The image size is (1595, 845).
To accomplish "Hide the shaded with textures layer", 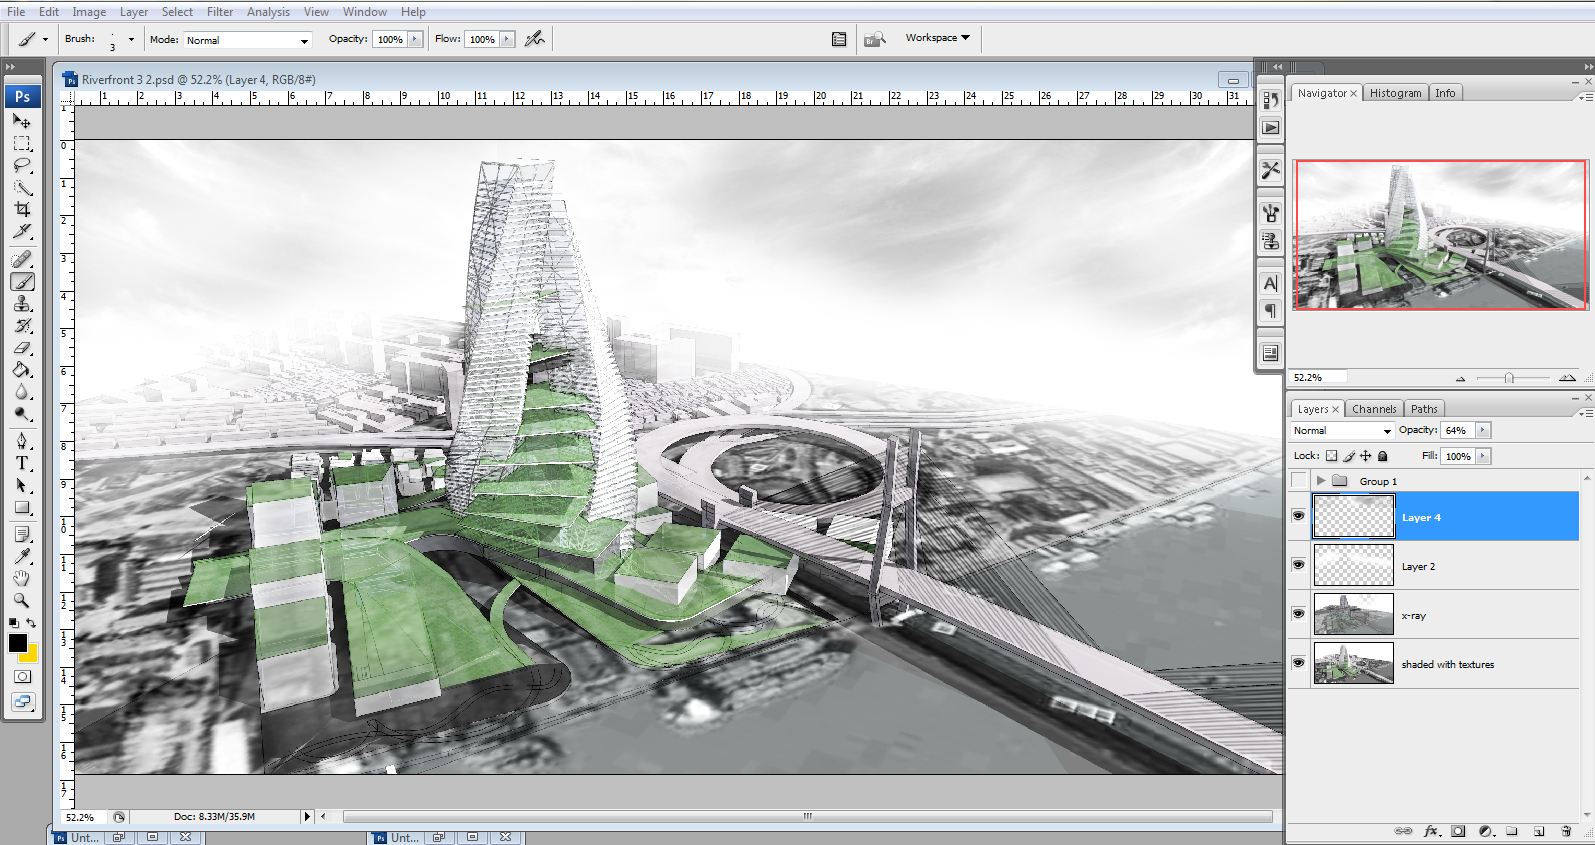I will pyautogui.click(x=1298, y=663).
